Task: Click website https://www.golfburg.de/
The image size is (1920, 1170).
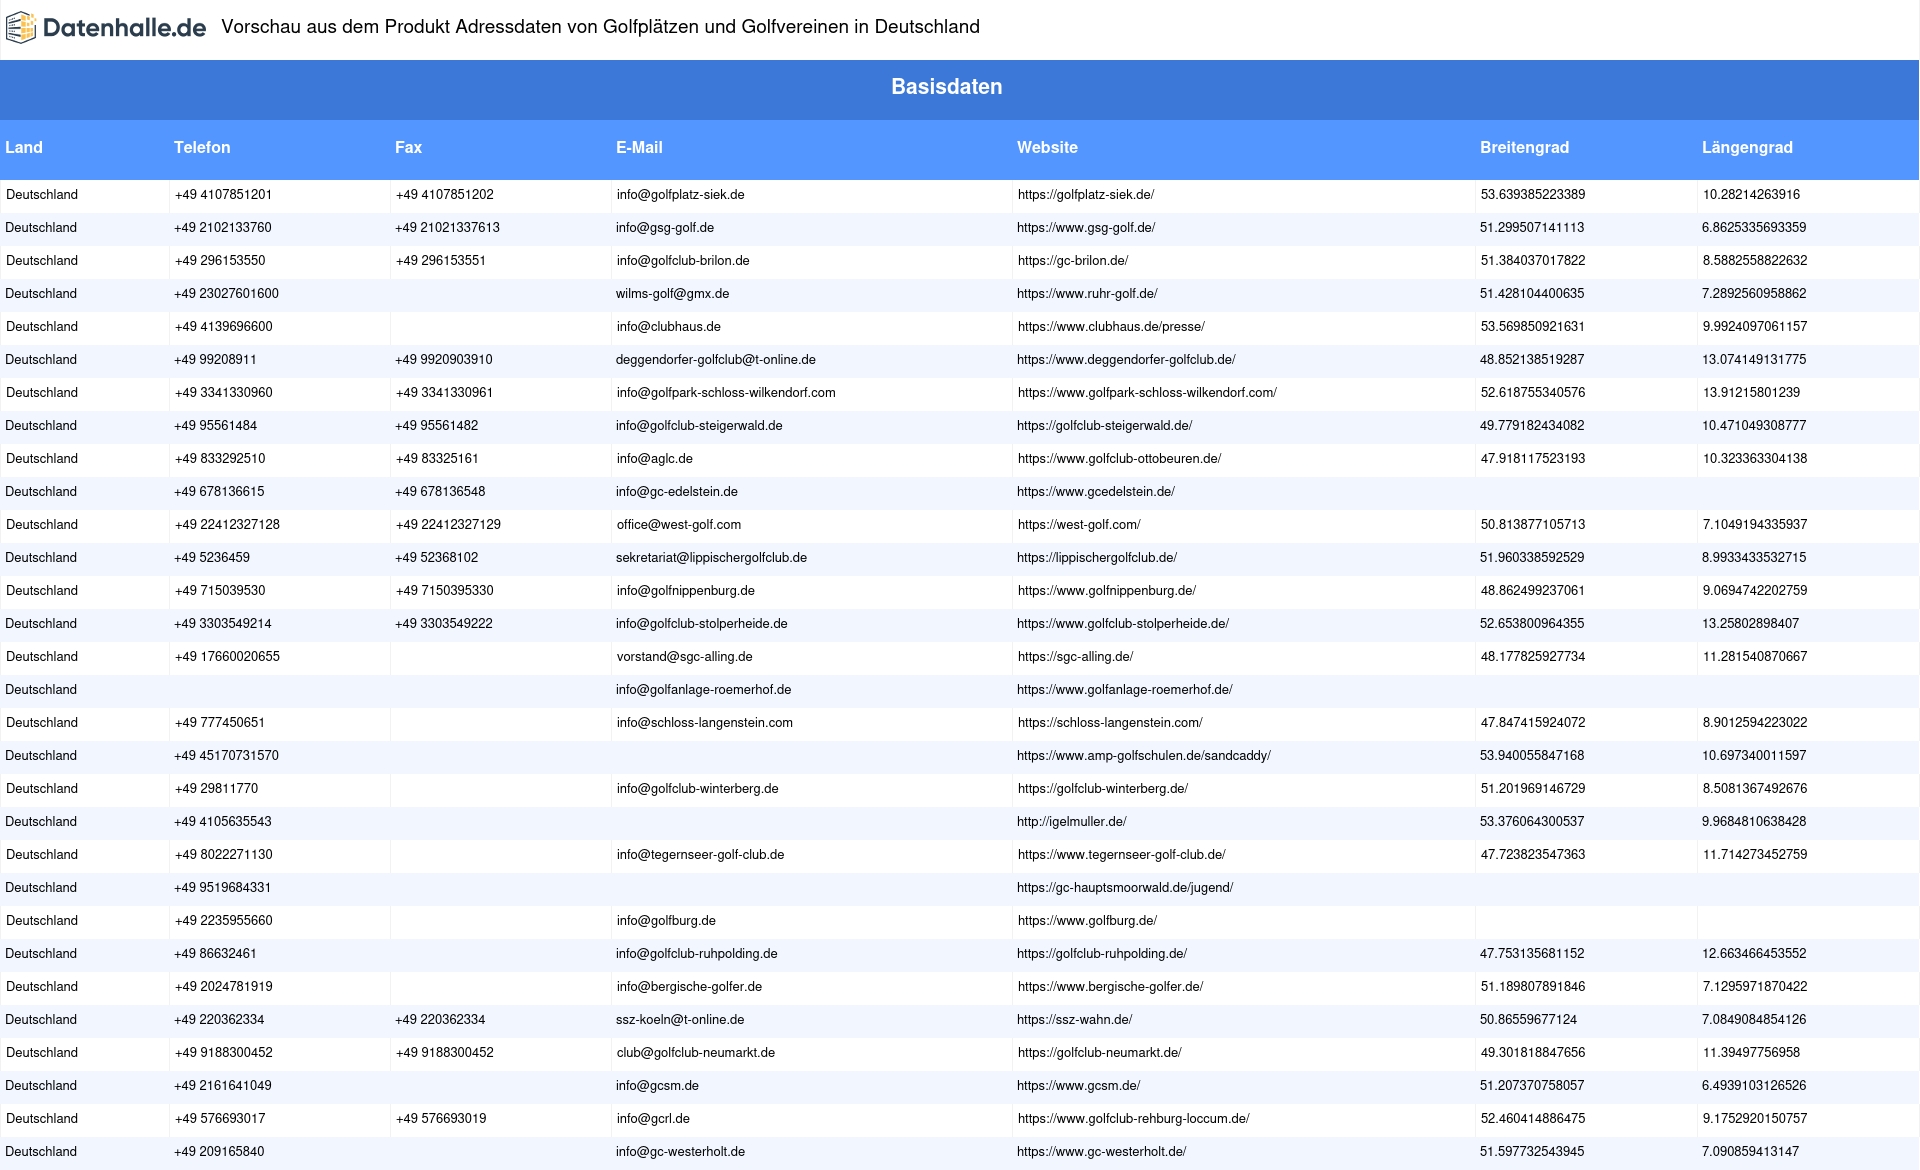Action: 1087,921
